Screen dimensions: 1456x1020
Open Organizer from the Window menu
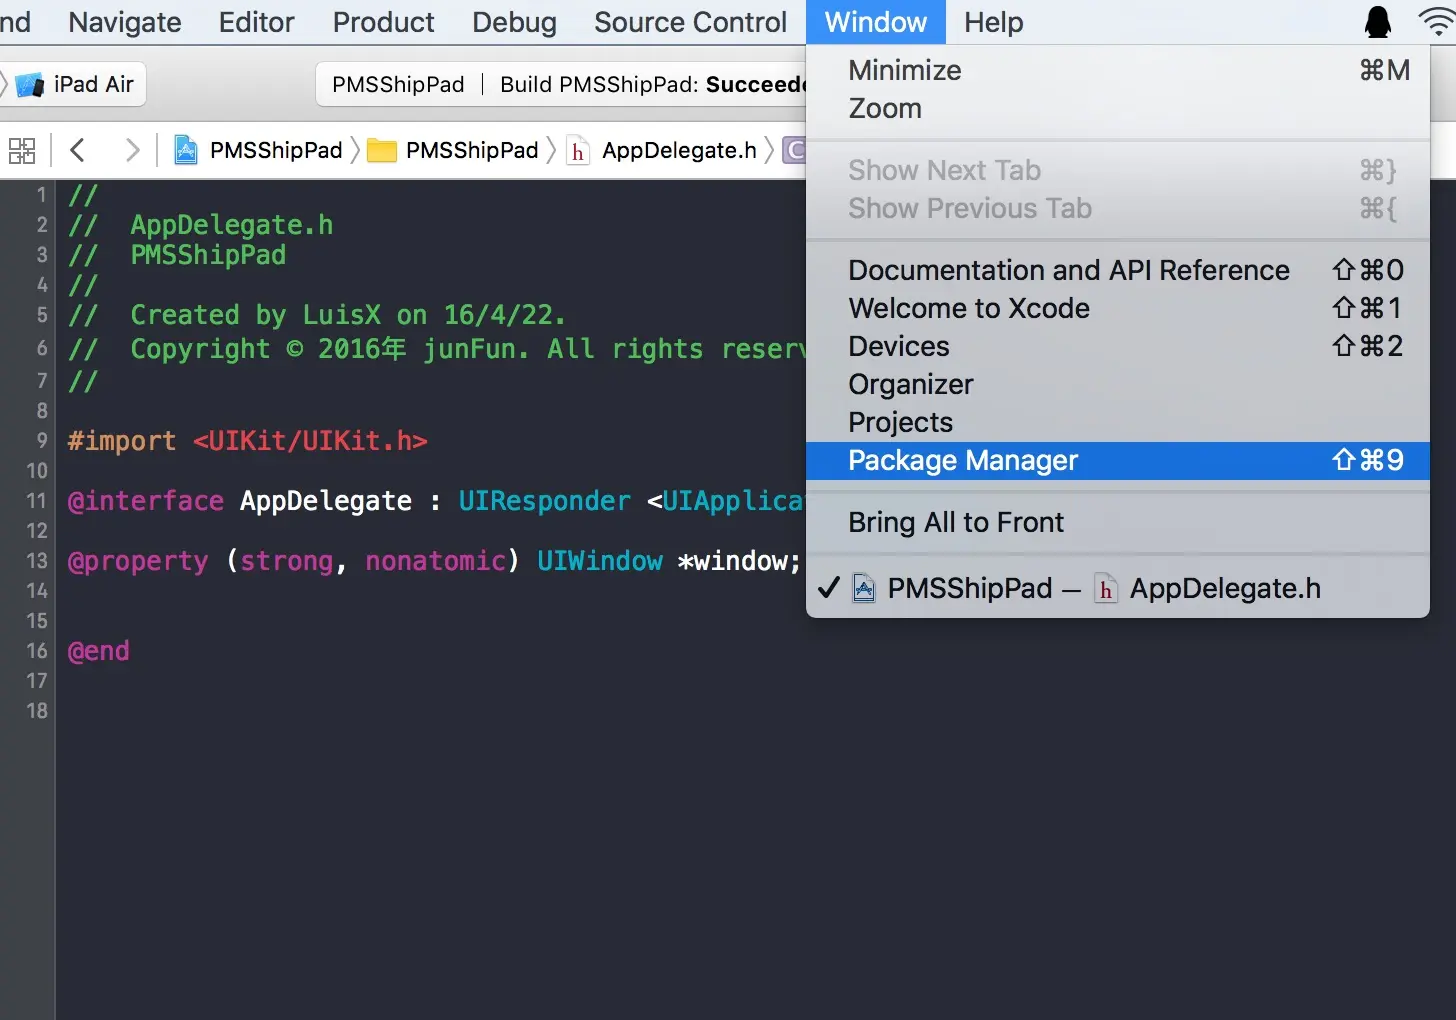coord(1118,384)
